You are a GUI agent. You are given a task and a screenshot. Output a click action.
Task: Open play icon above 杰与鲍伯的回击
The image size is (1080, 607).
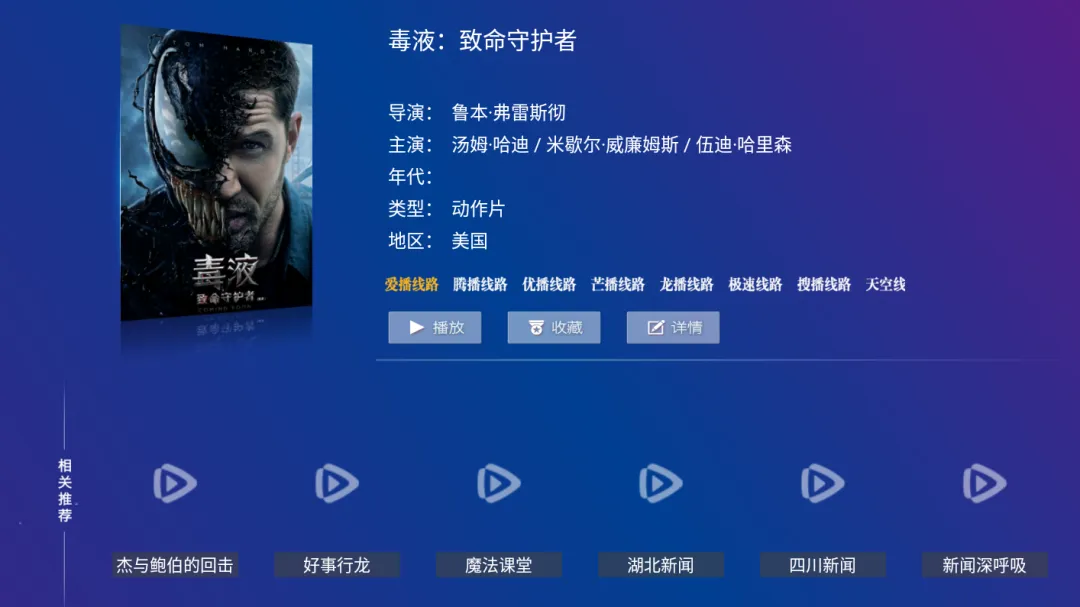(175, 483)
